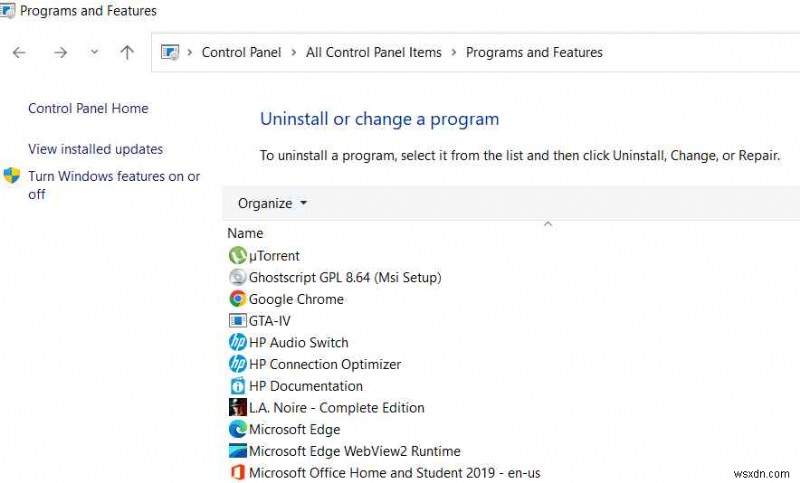Image resolution: width=800 pixels, height=483 pixels.
Task: Click the HP Audio Switch icon
Action: 238,342
